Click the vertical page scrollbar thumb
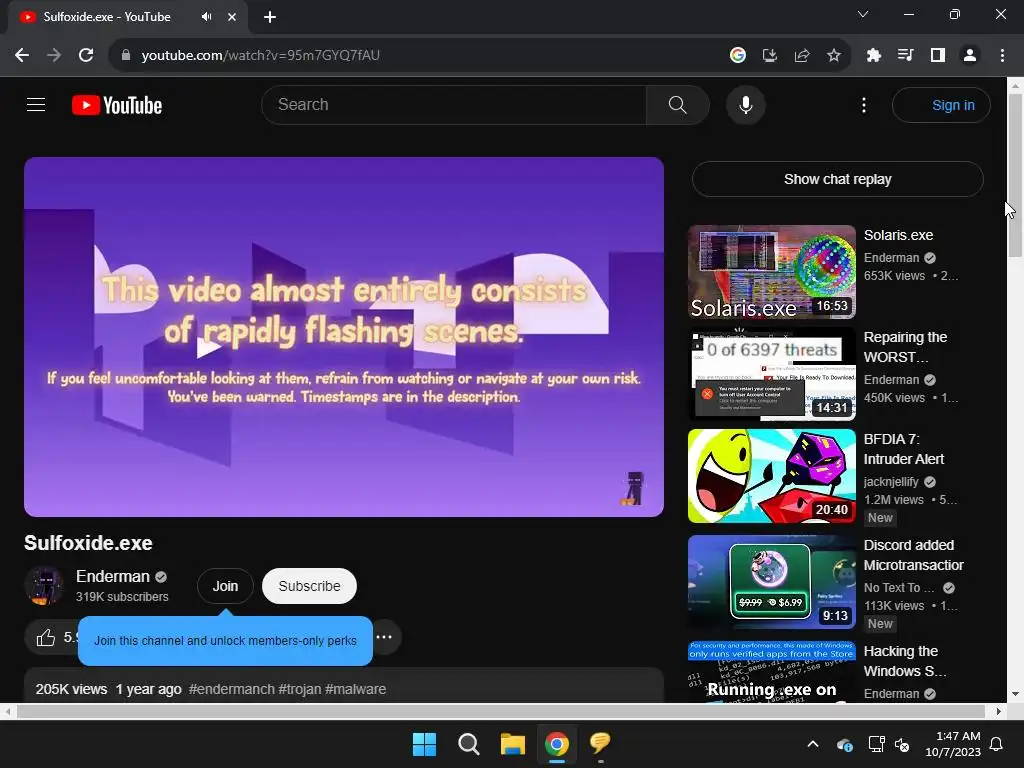This screenshot has height=768, width=1024. (x=1015, y=175)
